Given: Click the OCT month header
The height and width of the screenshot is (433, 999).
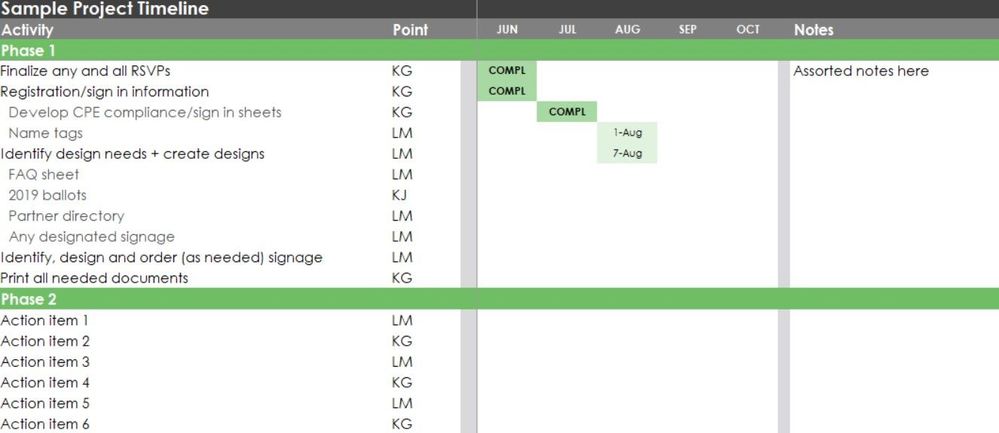Looking at the screenshot, I should coord(748,30).
